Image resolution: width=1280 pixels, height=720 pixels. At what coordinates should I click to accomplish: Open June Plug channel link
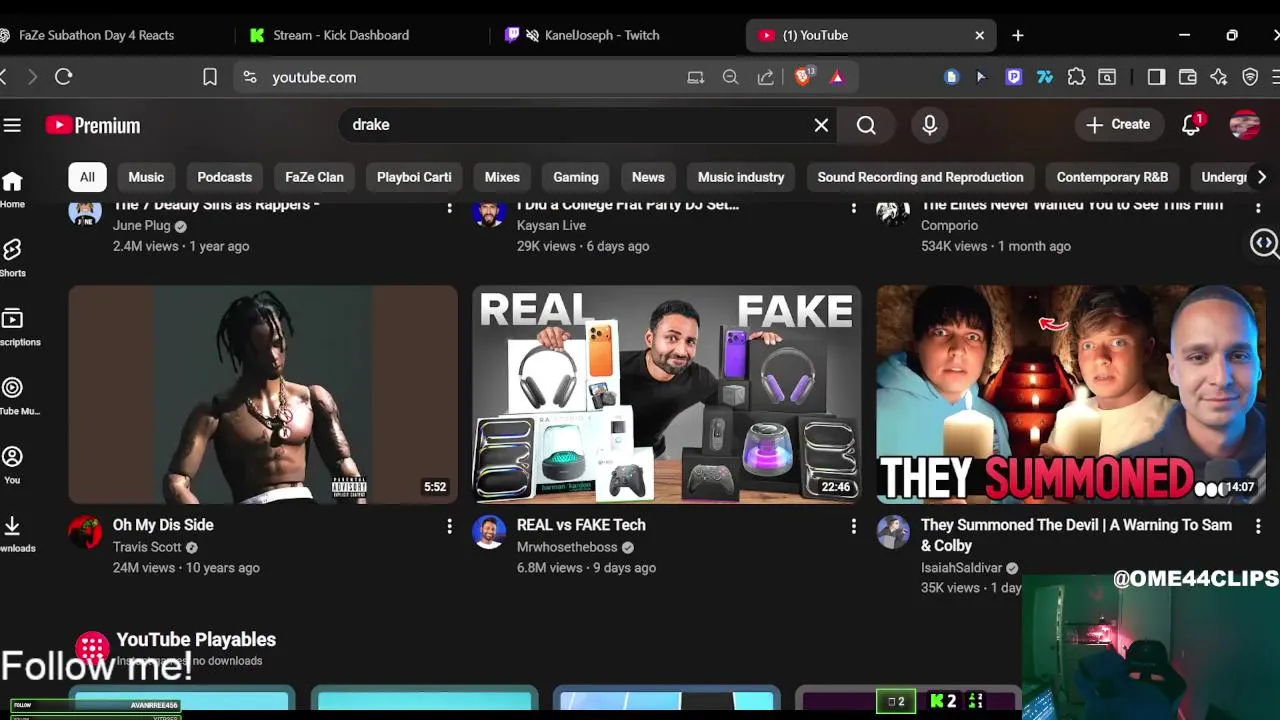142,226
